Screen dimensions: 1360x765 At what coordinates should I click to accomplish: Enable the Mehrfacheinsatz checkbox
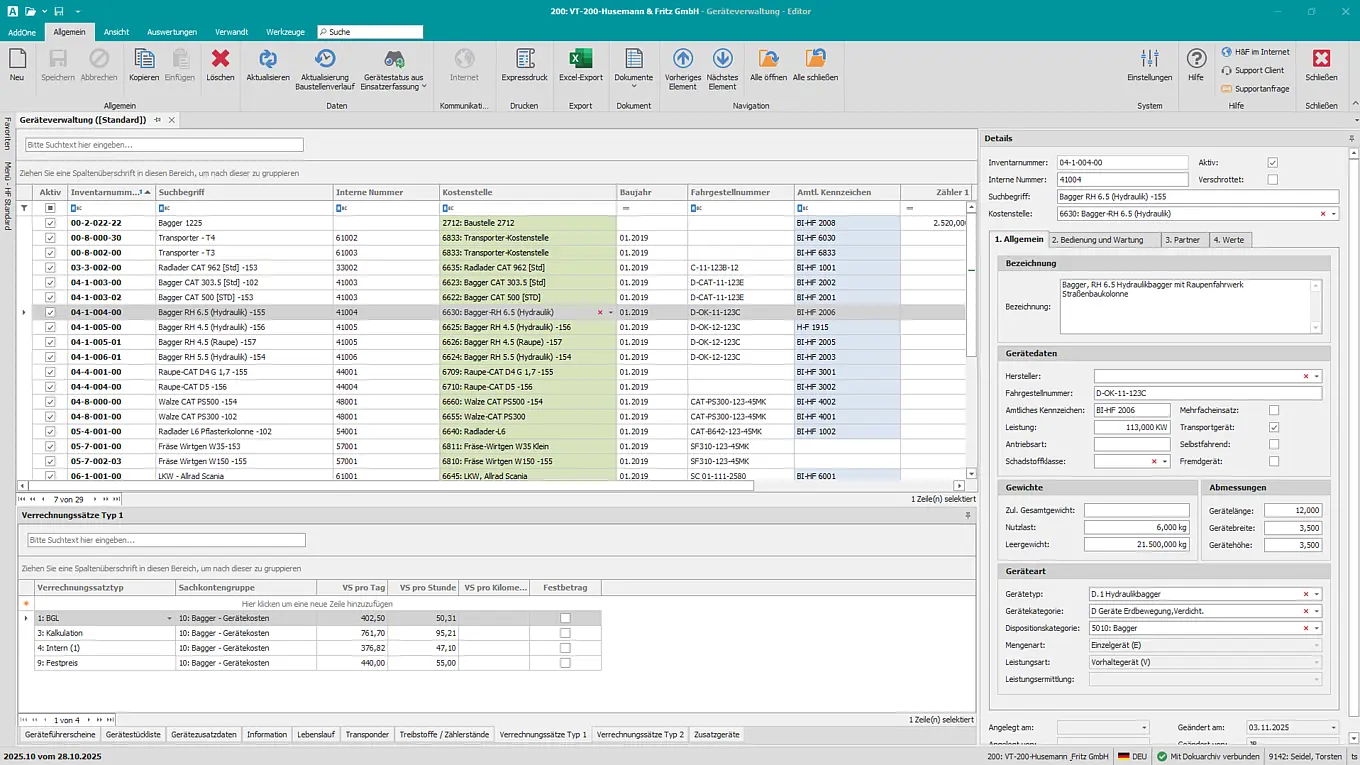(1274, 409)
